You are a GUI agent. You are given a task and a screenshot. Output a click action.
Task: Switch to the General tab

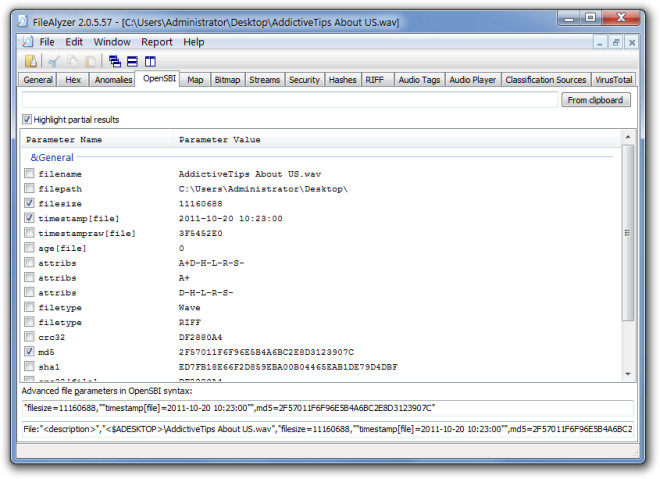click(38, 80)
